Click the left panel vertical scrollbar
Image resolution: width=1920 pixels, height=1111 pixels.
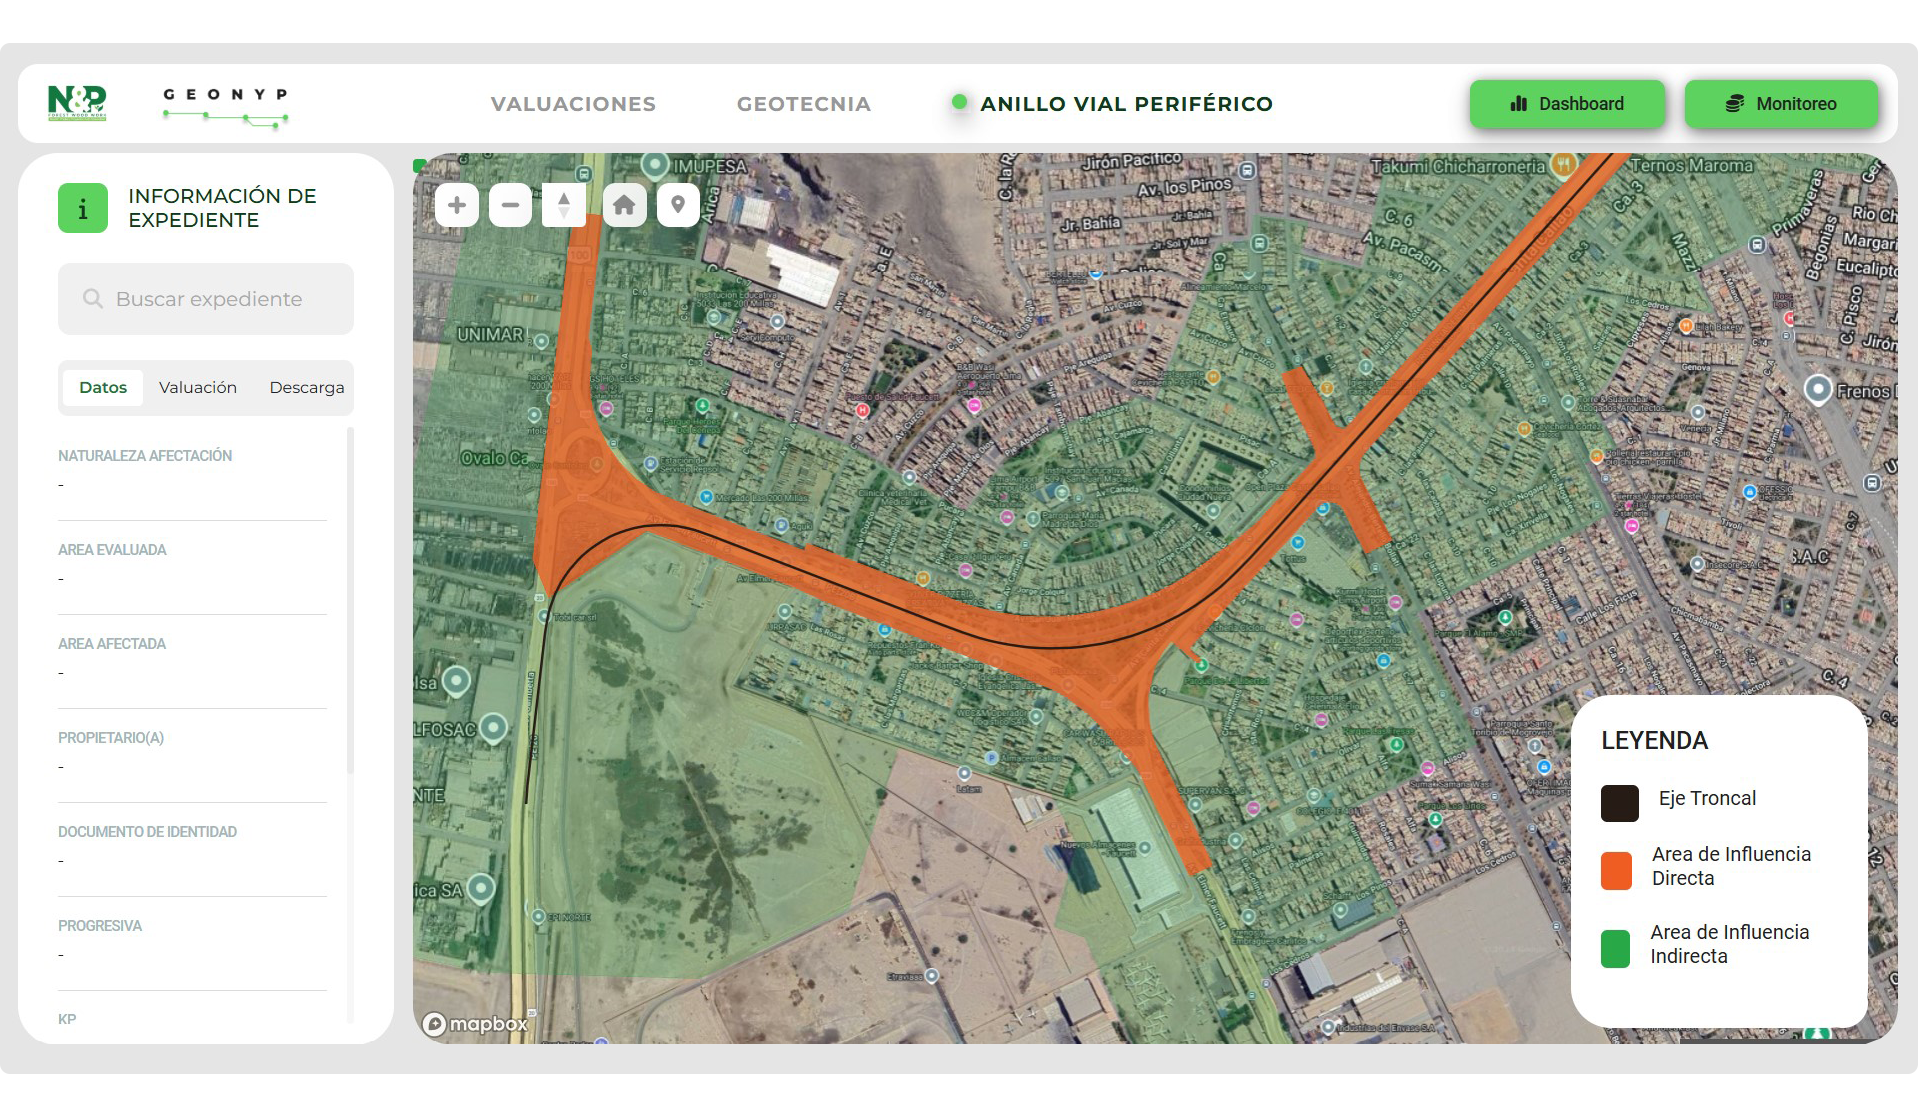tap(350, 600)
